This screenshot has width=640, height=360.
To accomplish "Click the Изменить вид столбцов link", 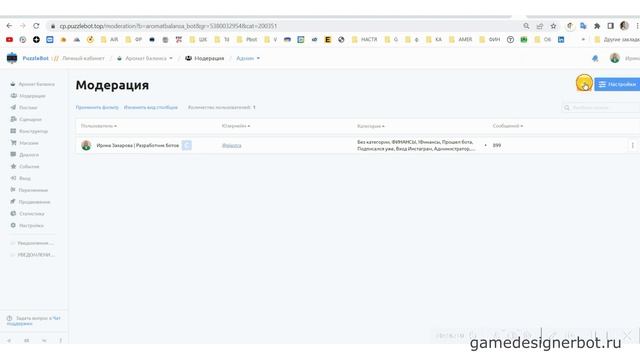I will pyautogui.click(x=151, y=107).
